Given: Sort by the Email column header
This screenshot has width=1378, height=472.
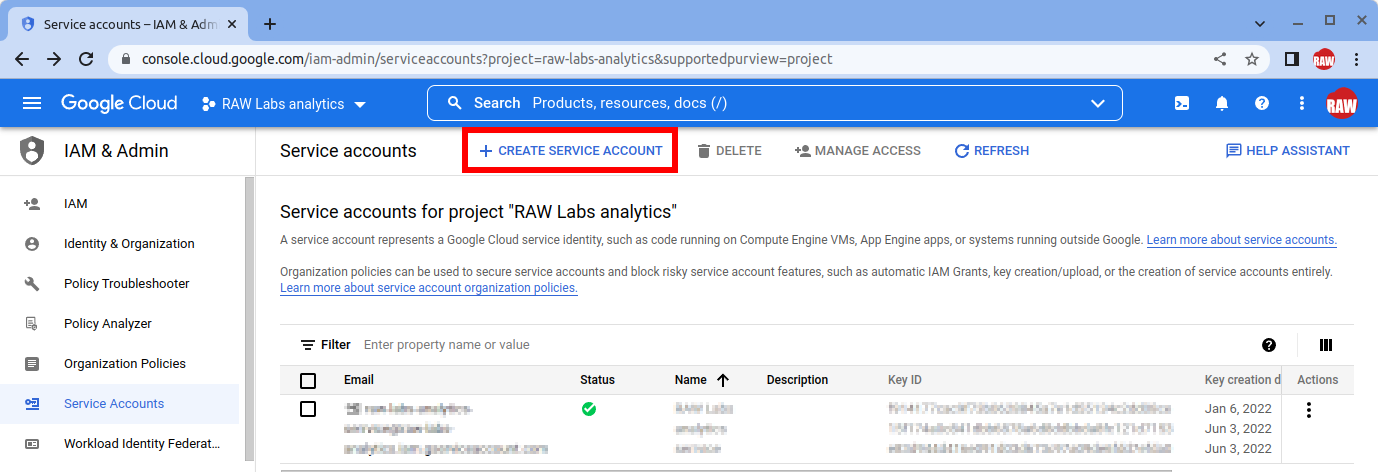Looking at the screenshot, I should [359, 380].
